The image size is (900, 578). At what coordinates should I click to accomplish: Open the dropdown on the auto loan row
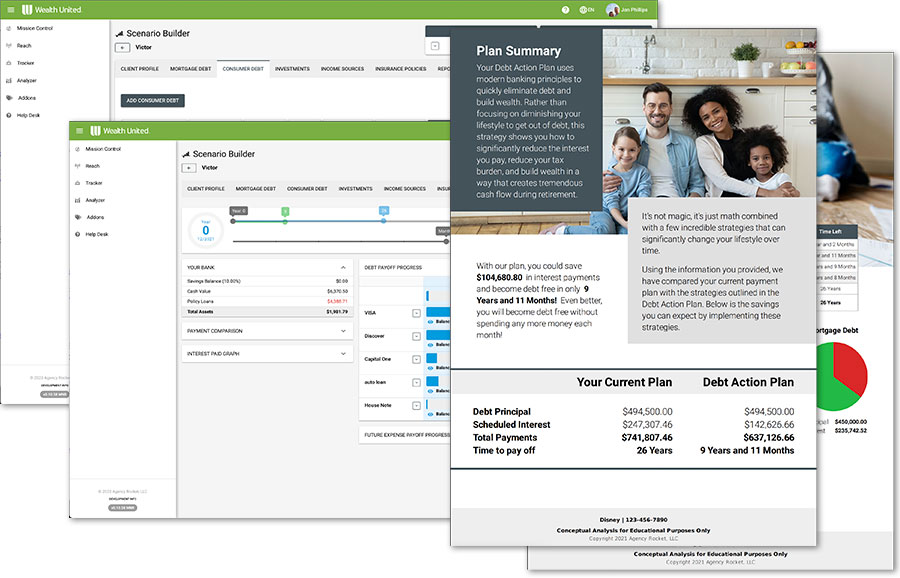tap(417, 383)
